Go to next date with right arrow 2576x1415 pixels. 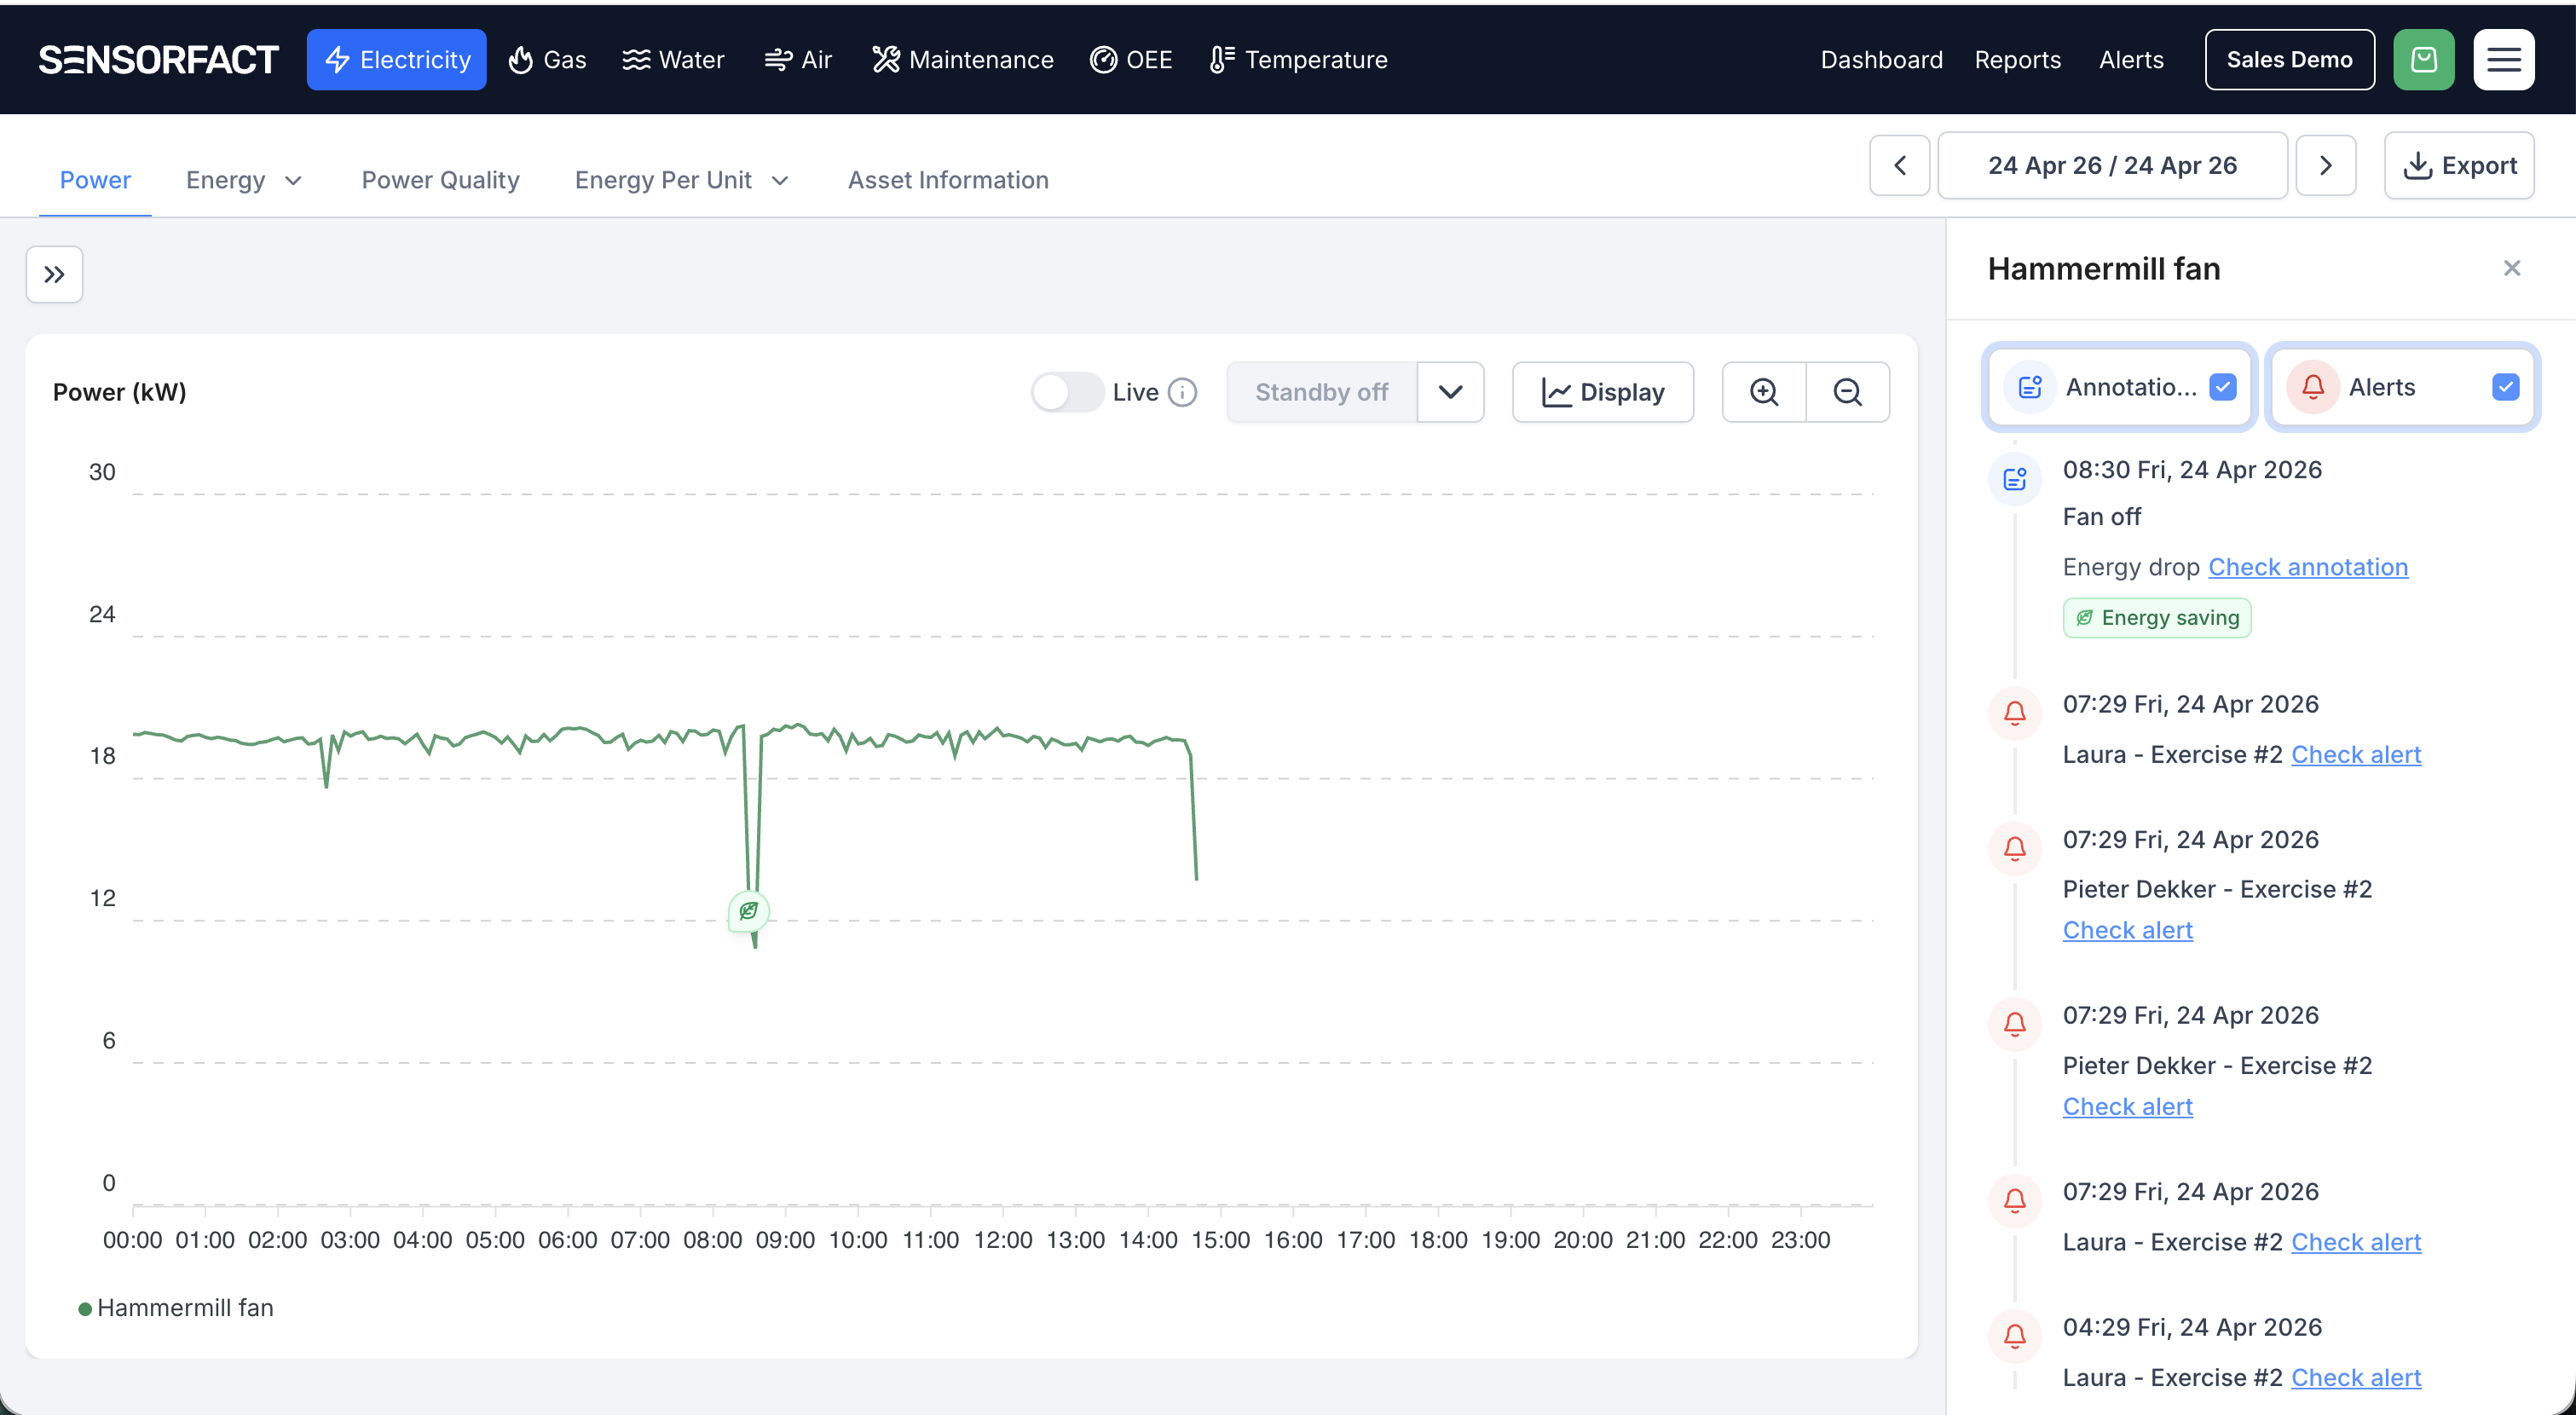pos(2325,165)
